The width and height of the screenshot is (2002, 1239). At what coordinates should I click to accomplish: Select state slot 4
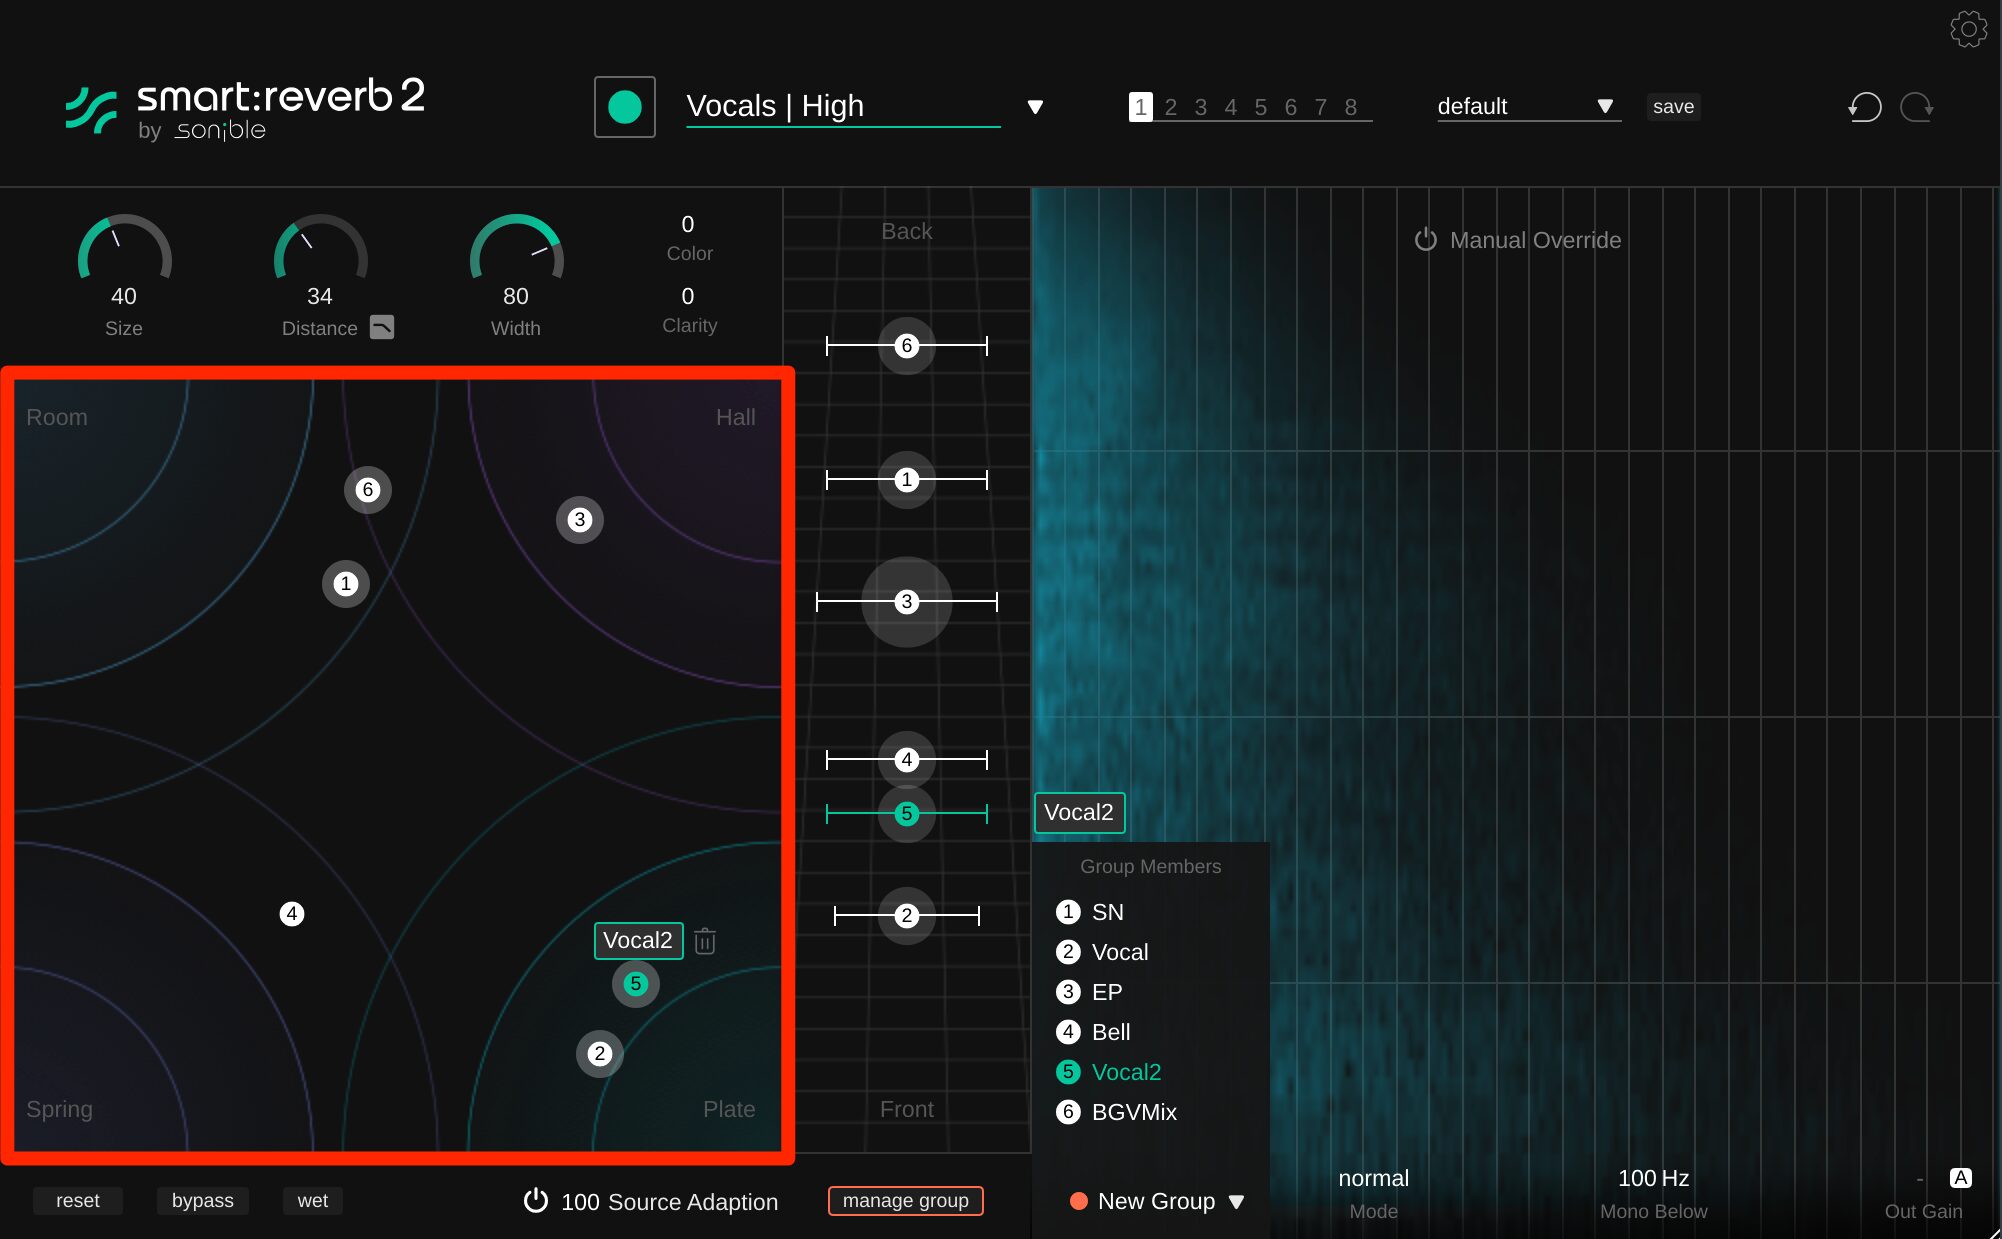(1231, 107)
